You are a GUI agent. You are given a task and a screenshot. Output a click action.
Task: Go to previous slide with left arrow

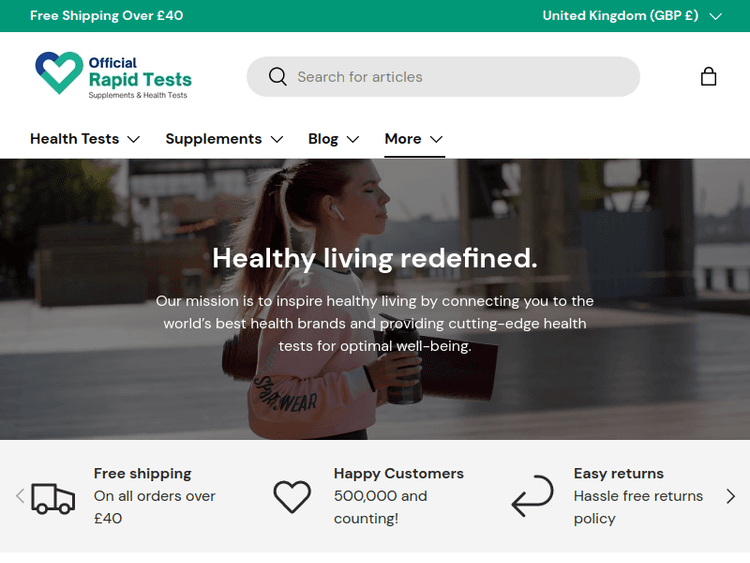[x=19, y=496]
